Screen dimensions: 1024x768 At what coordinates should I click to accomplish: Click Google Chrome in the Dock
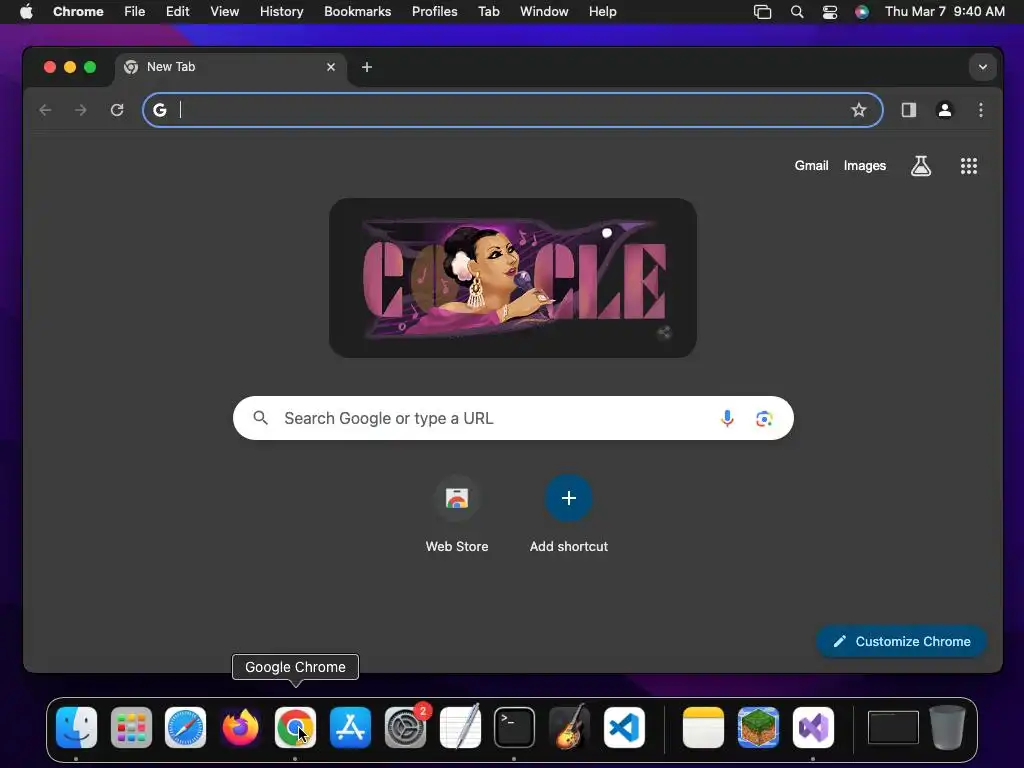pos(295,728)
